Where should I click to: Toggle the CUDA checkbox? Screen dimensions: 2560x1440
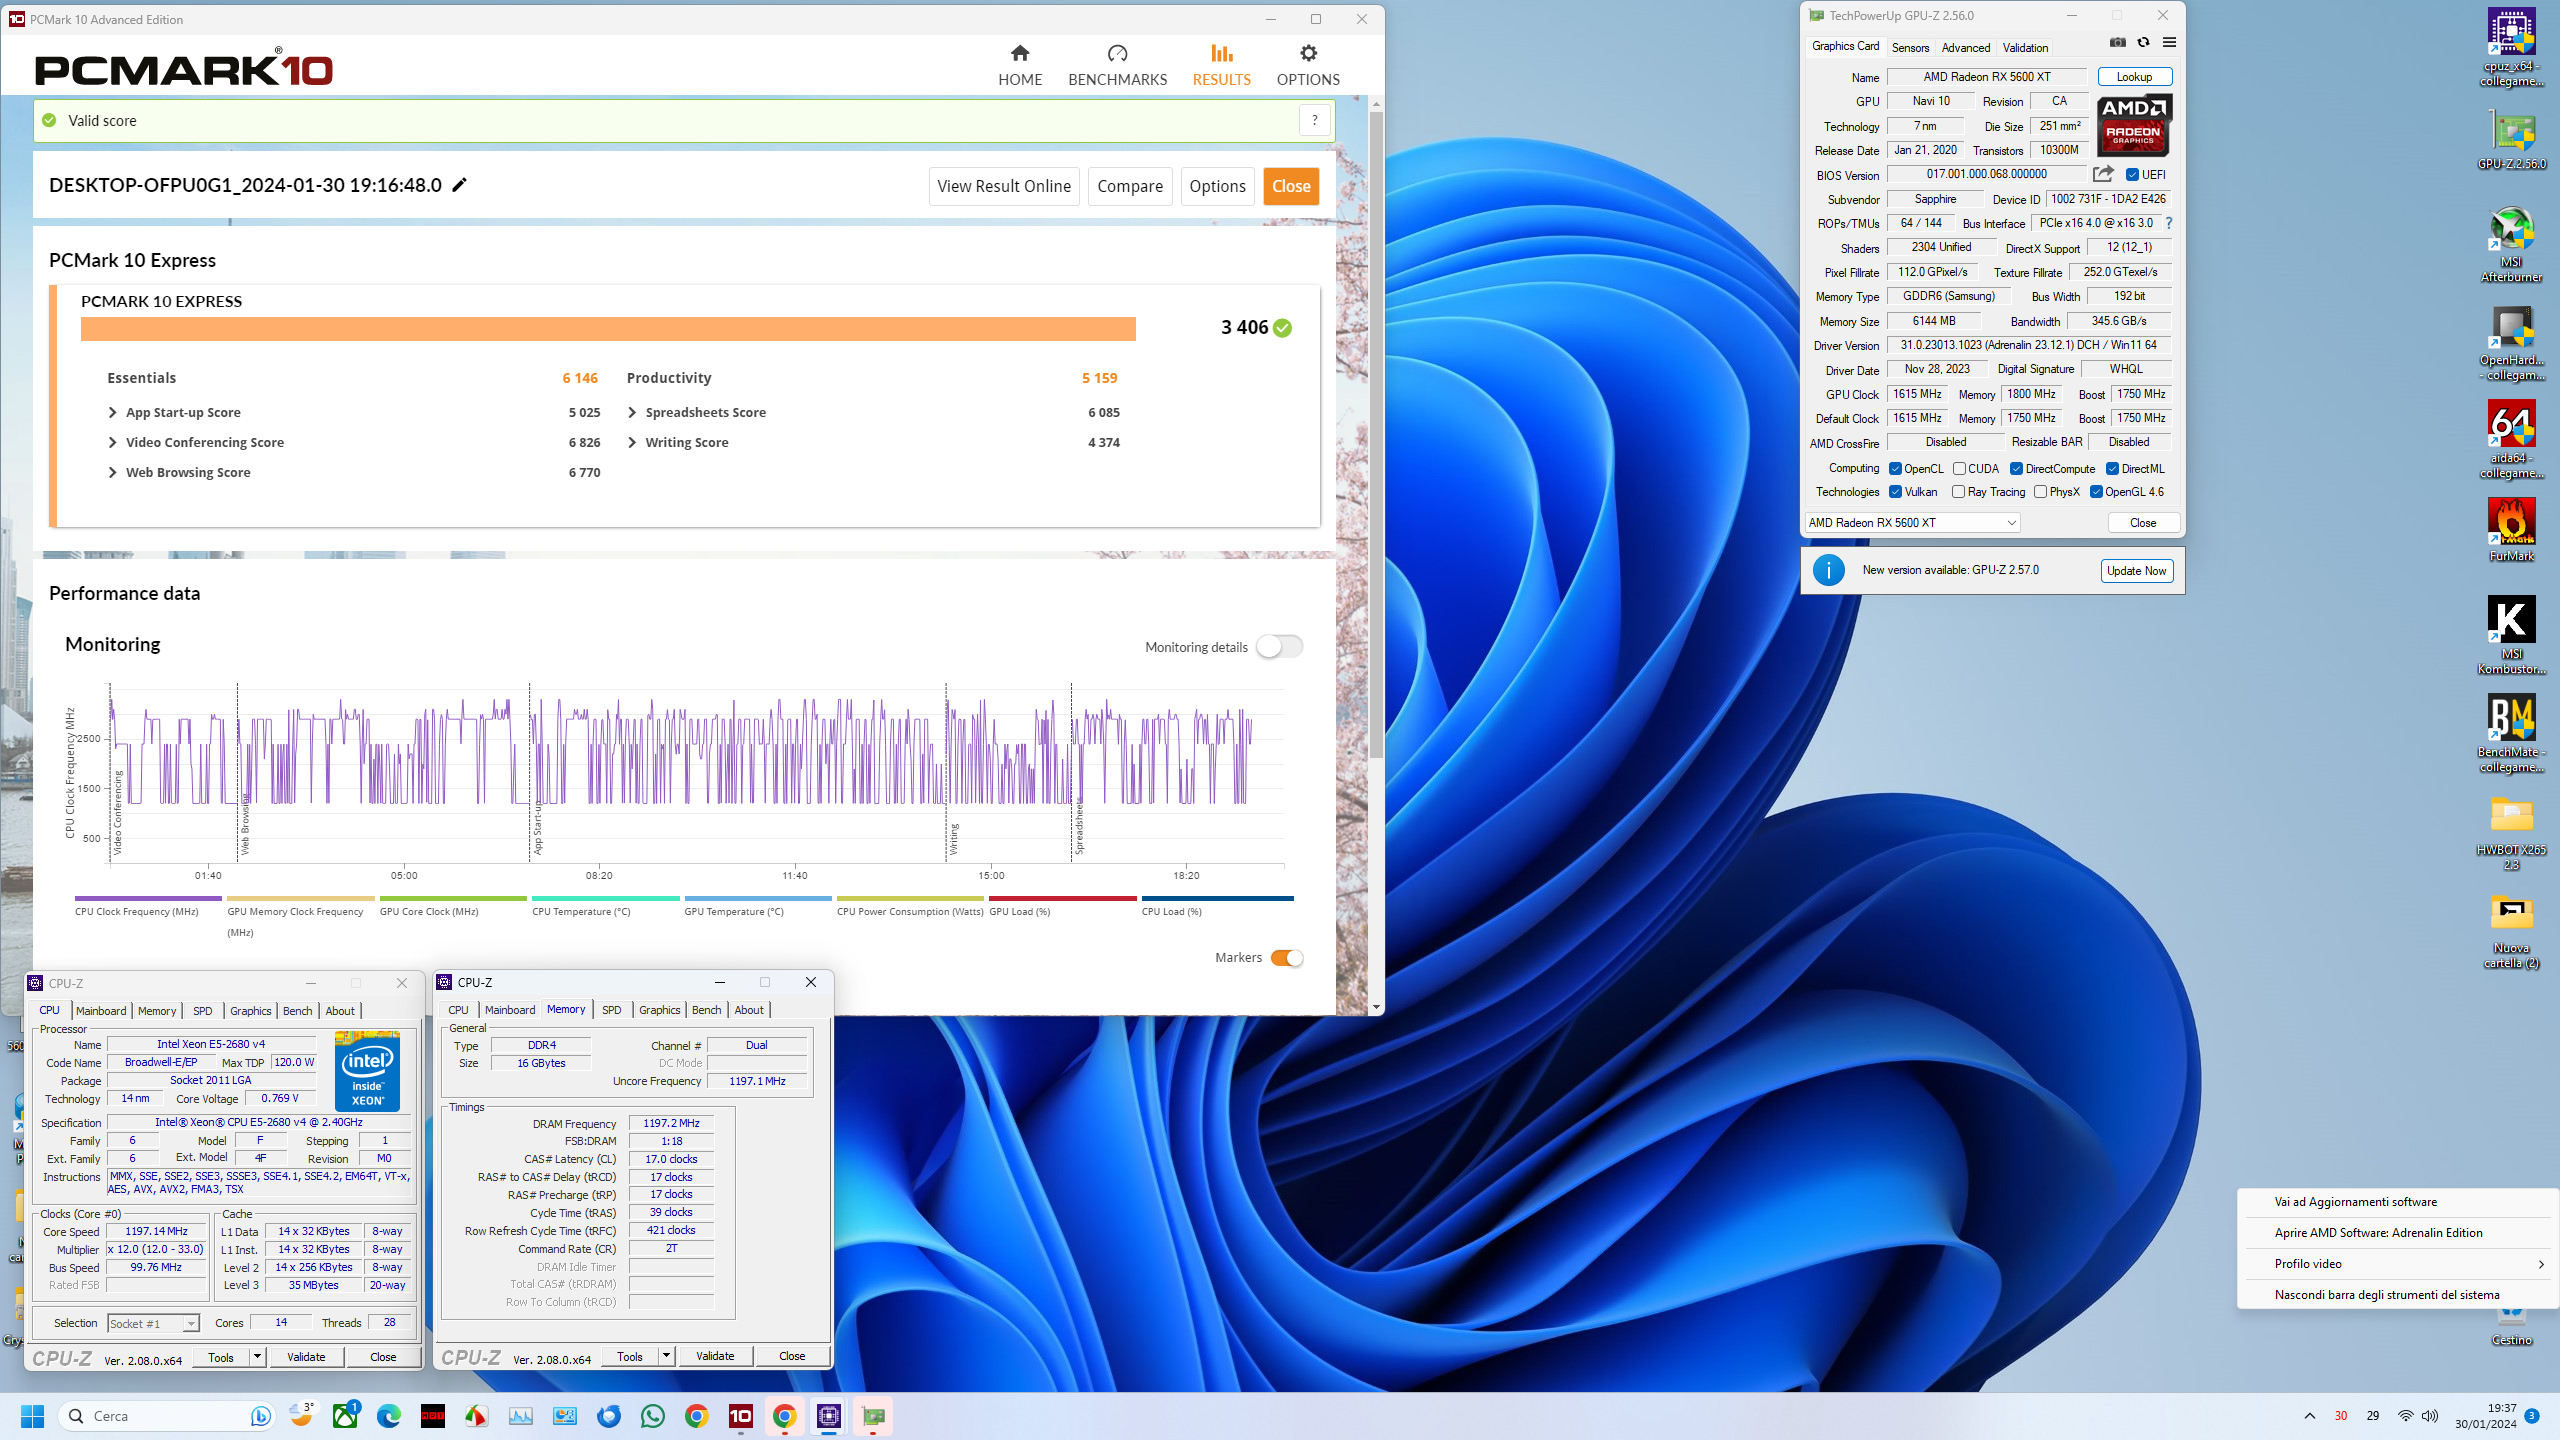click(x=1959, y=468)
